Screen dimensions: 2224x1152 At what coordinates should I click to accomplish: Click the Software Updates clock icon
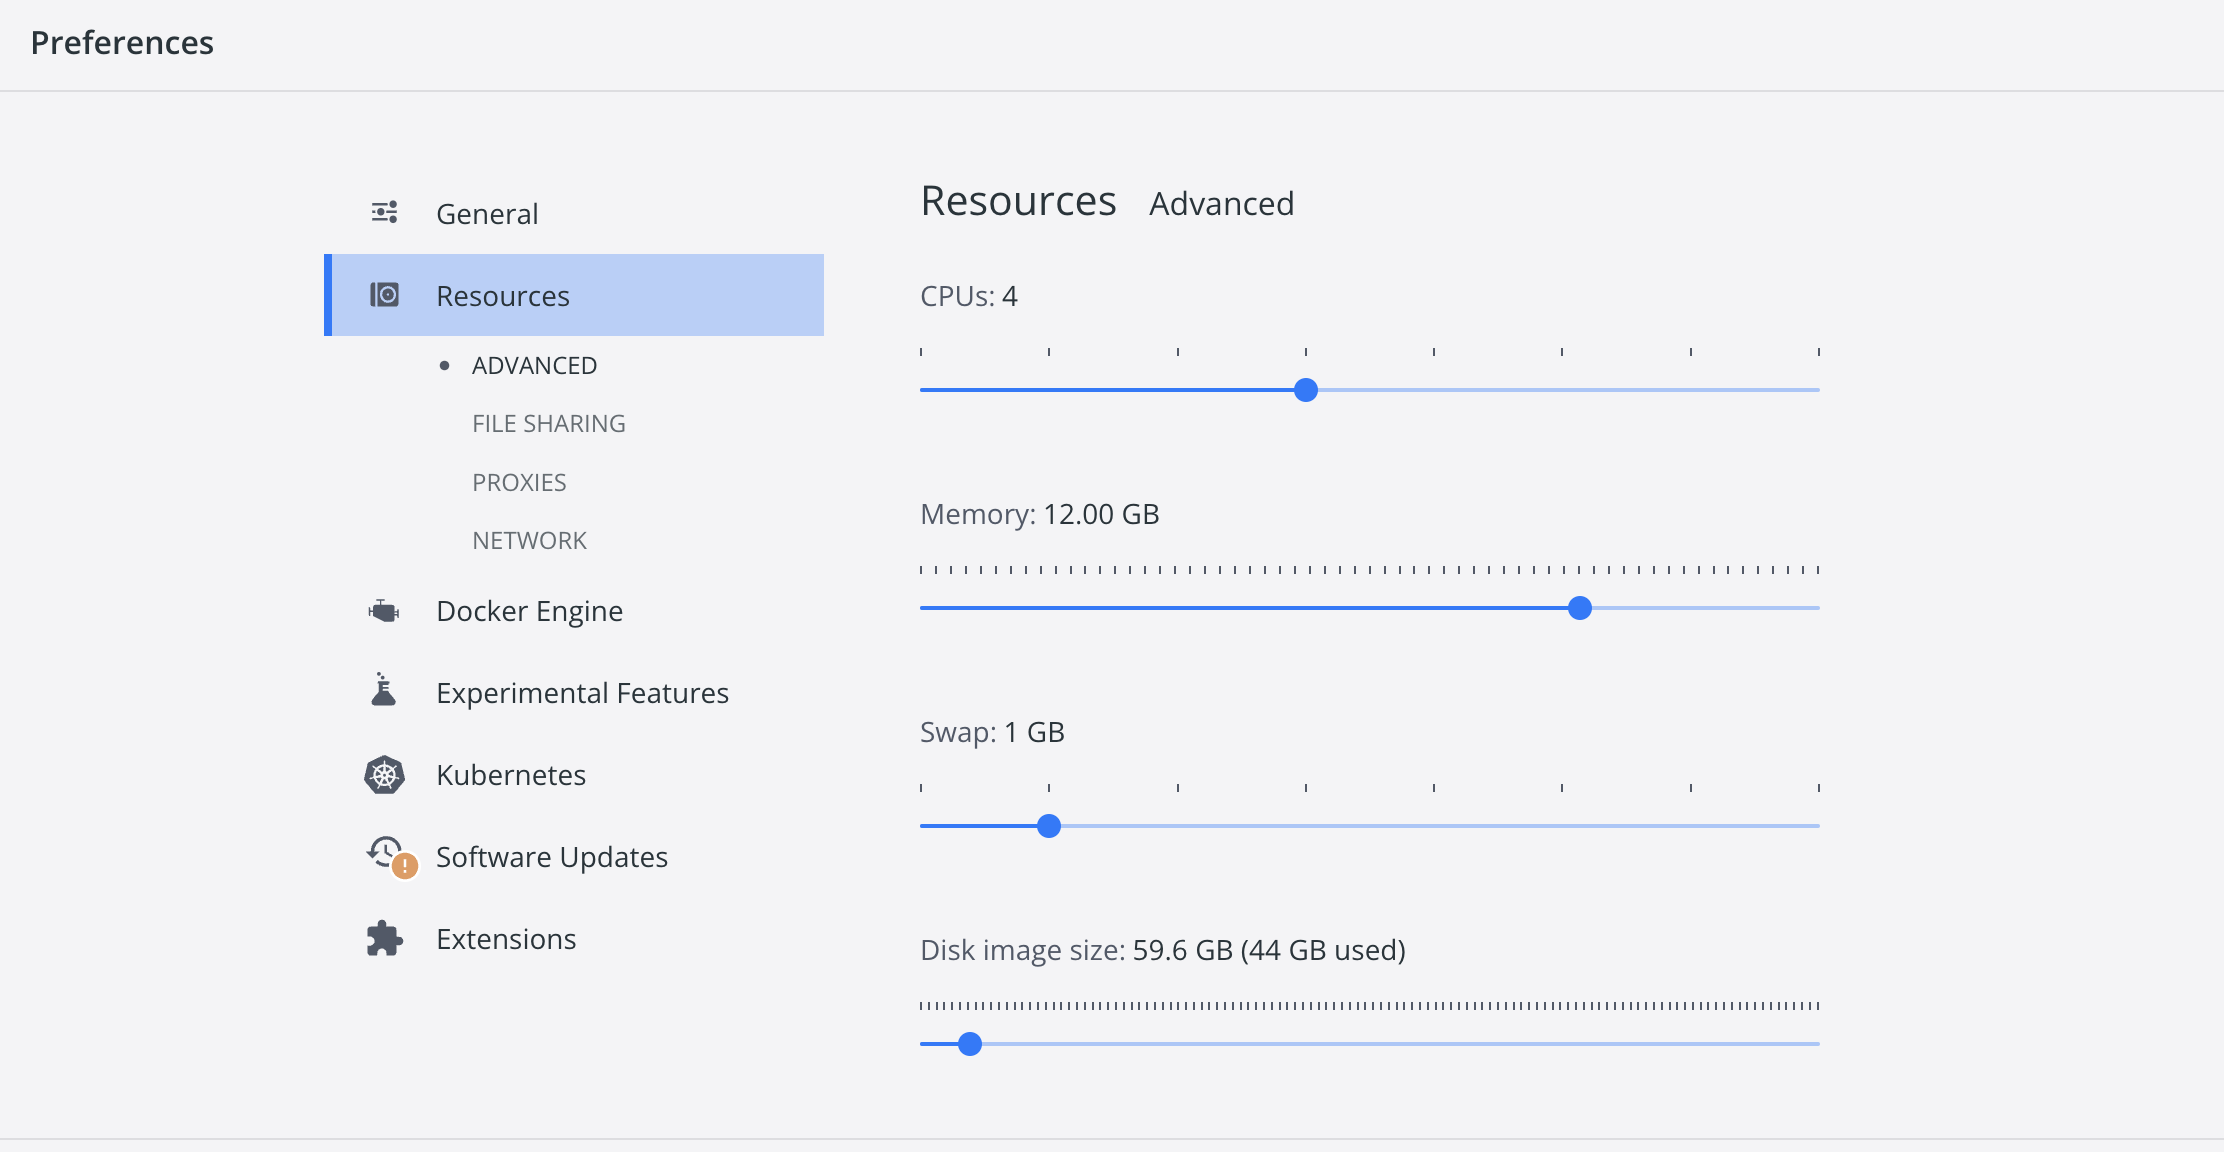point(384,851)
